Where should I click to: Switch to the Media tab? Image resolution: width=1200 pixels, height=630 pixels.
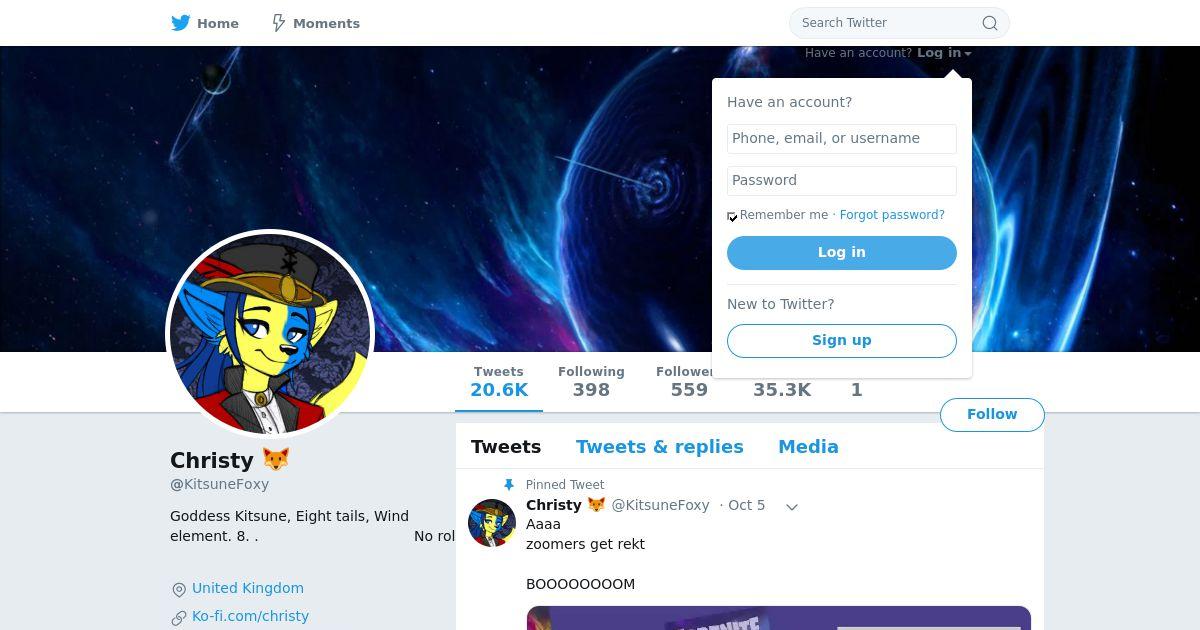pos(808,447)
